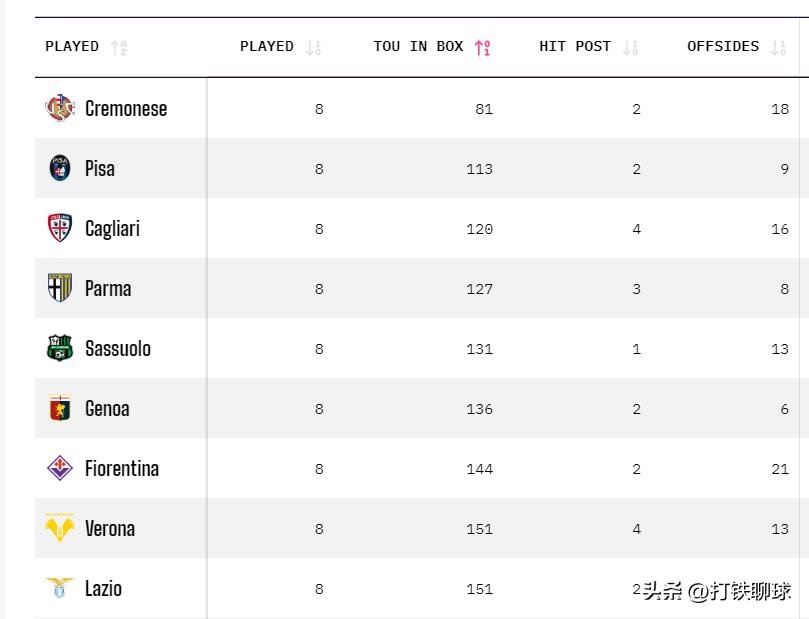Open the Sassuolo team name link
809x619 pixels.
point(118,348)
